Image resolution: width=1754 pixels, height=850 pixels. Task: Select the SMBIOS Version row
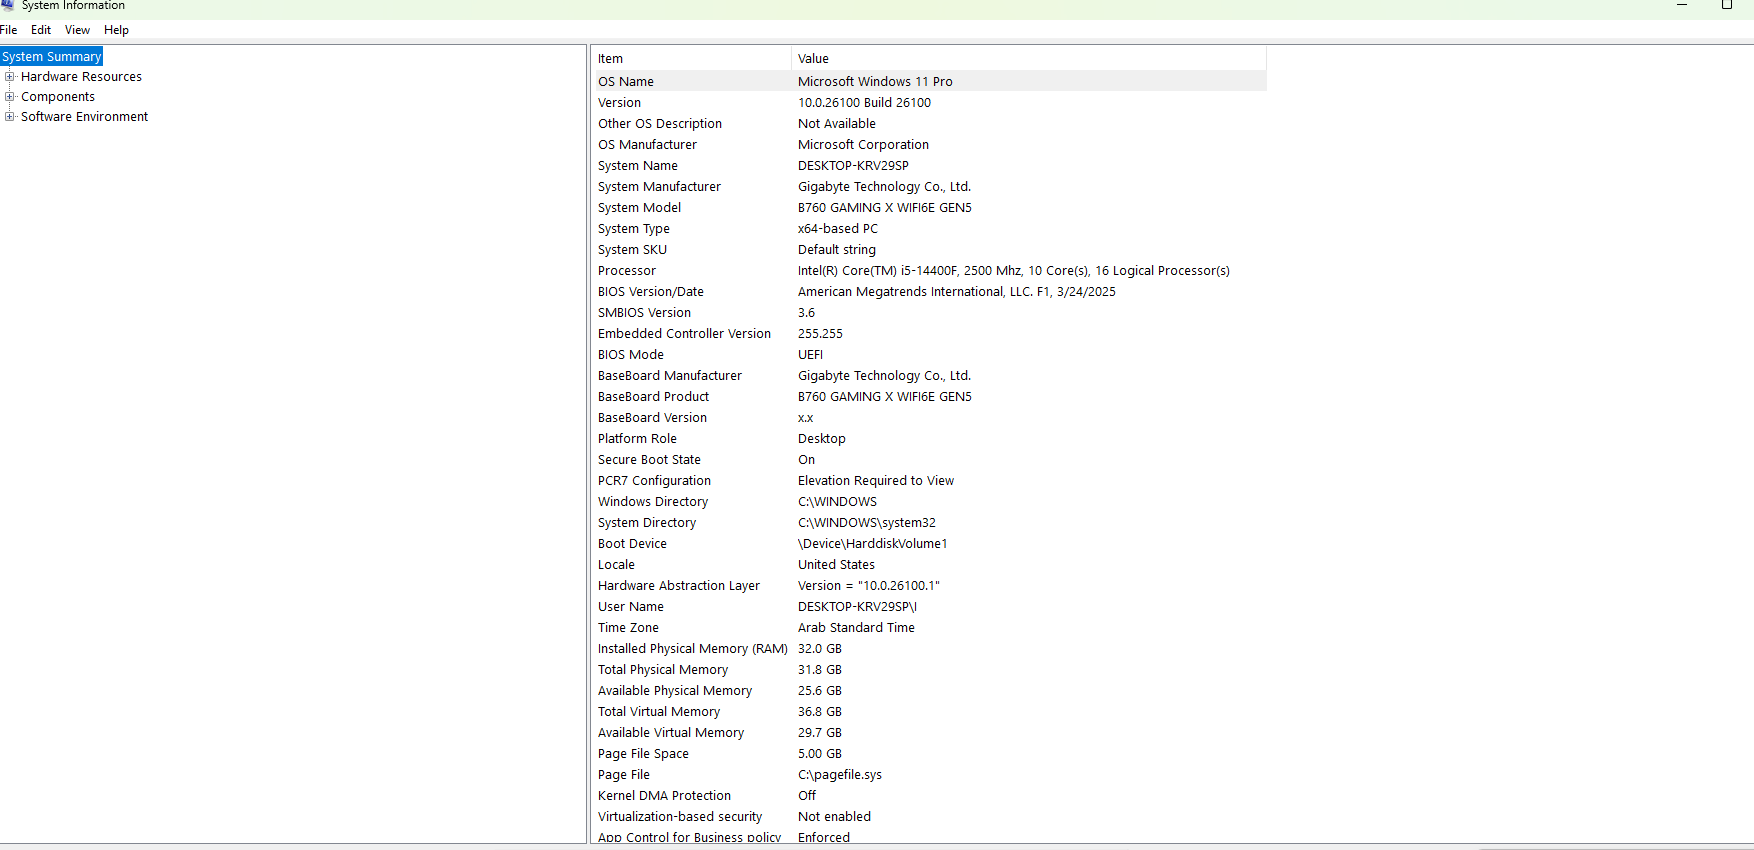(929, 313)
